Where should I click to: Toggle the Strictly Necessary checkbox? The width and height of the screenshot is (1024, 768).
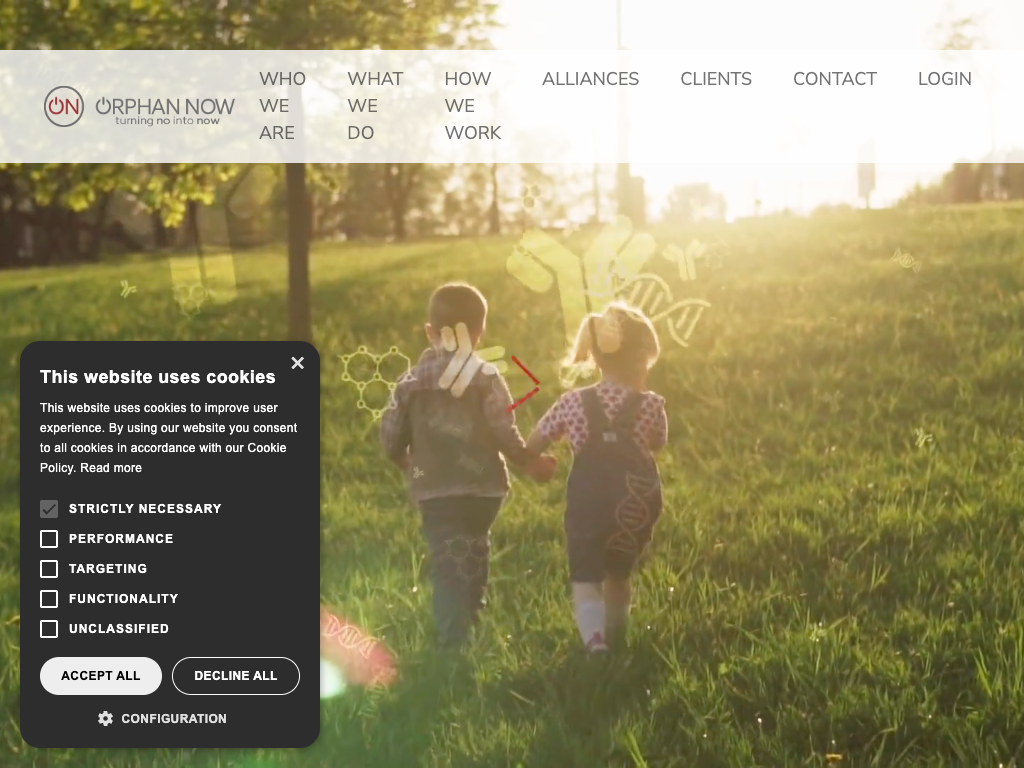[49, 509]
